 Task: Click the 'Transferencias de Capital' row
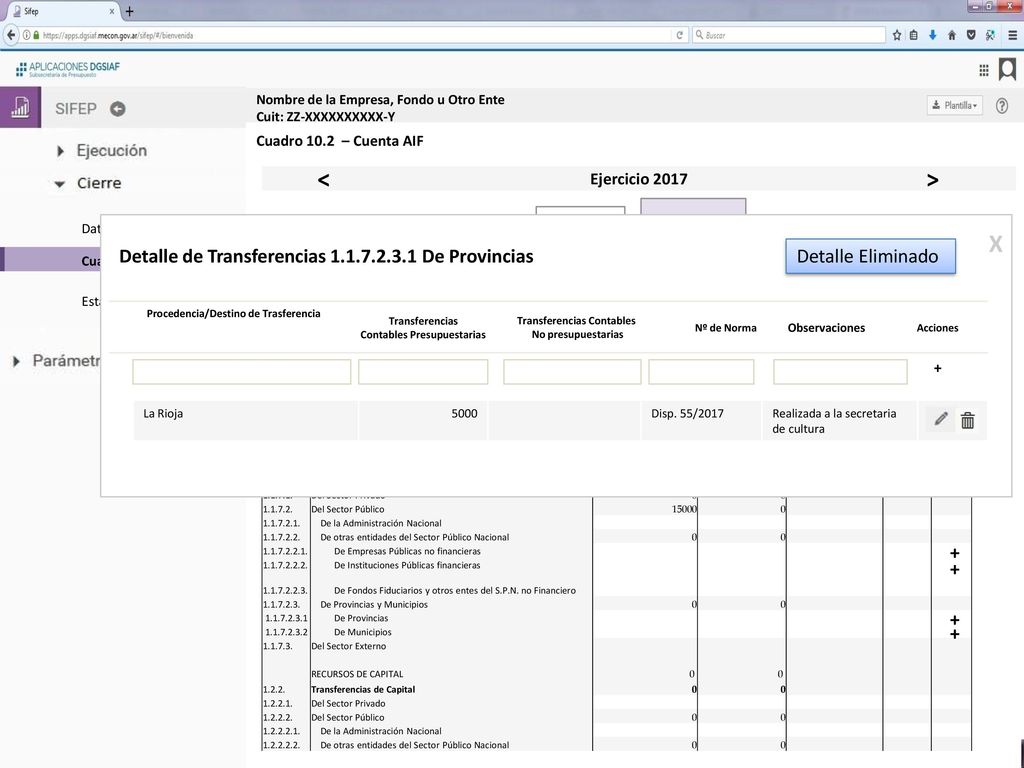[x=362, y=689]
